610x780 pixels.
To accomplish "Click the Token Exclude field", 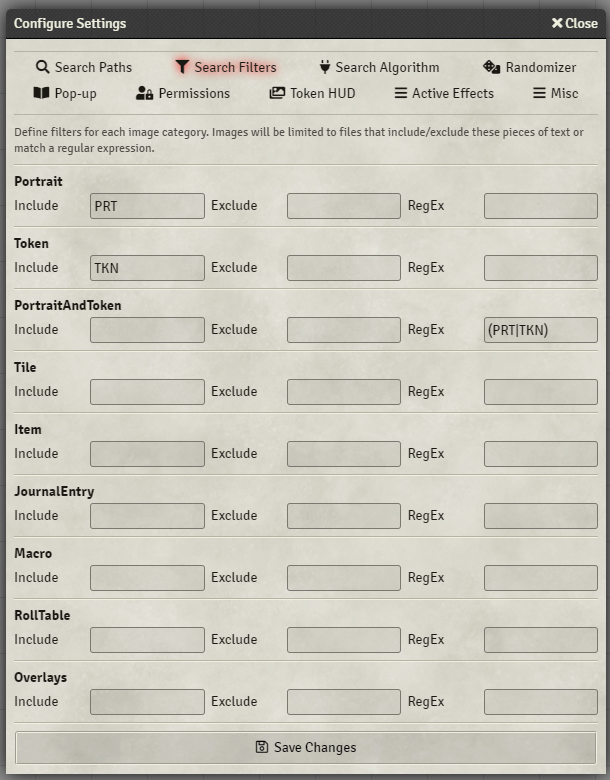I will [x=344, y=268].
